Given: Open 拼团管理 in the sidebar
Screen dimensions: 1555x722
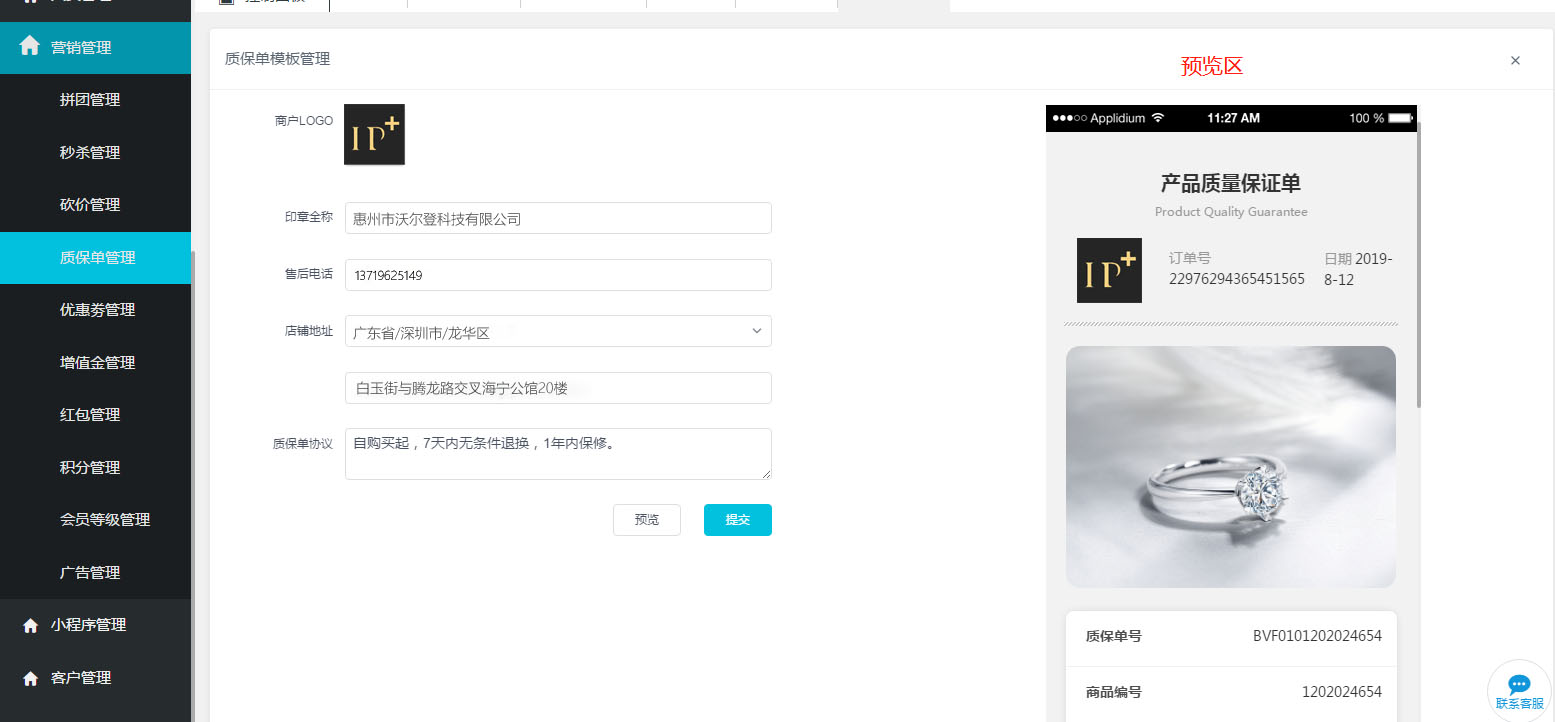Looking at the screenshot, I should [90, 100].
